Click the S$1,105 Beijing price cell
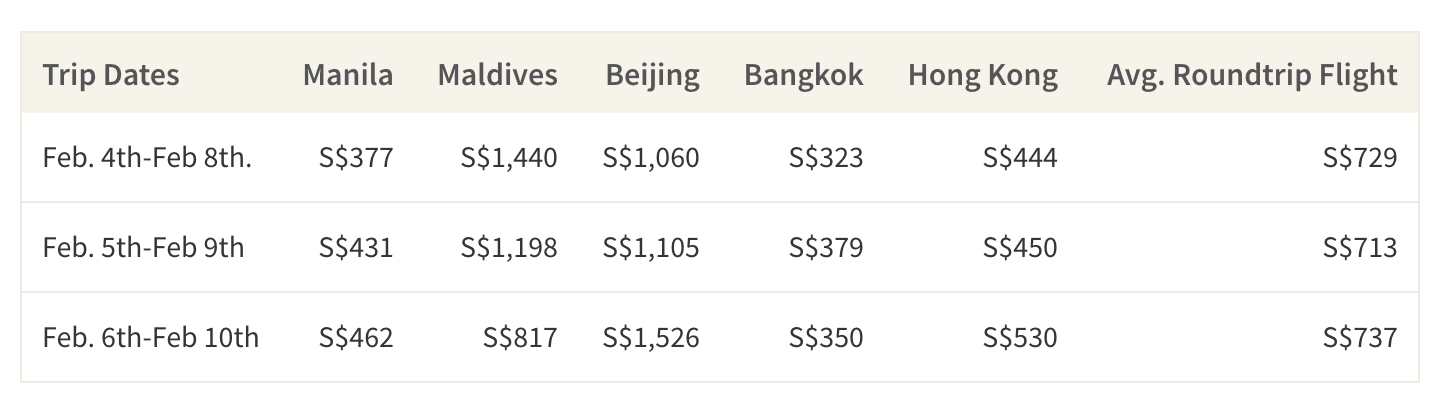The width and height of the screenshot is (1450, 412). 651,247
